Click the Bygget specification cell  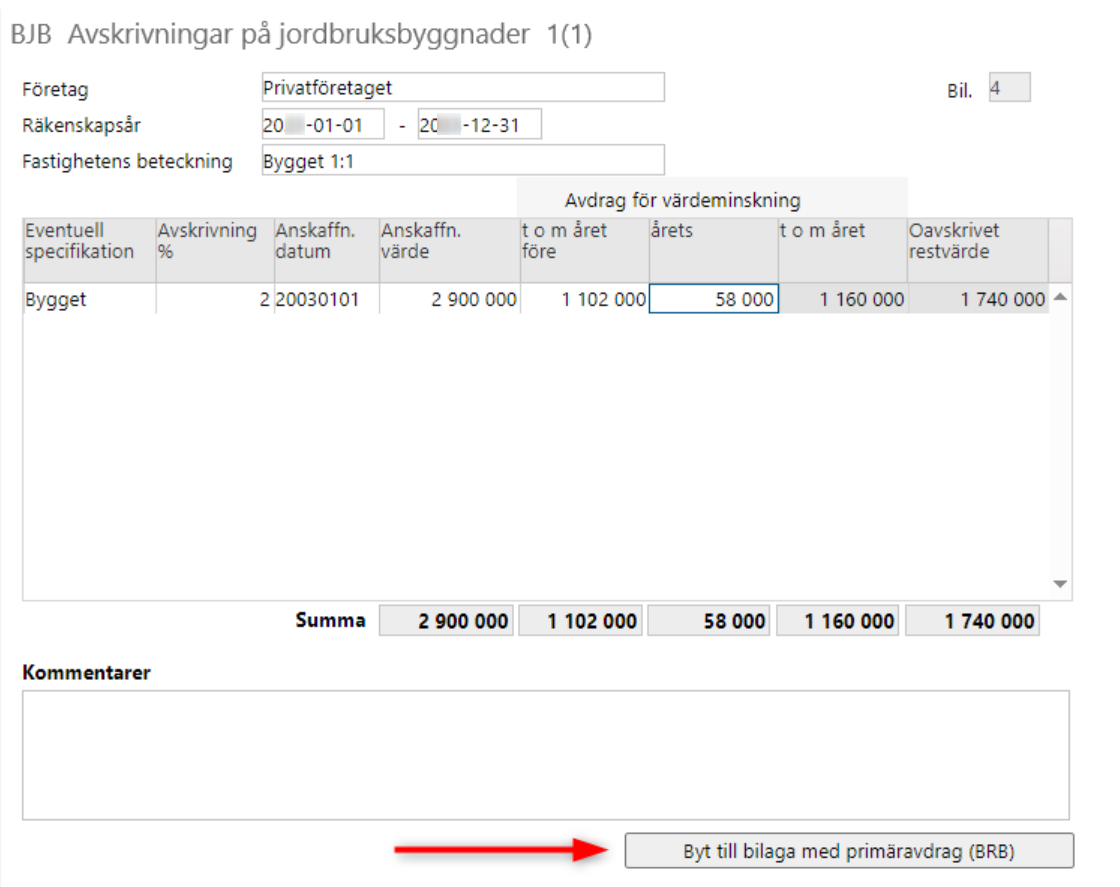[x=89, y=299]
